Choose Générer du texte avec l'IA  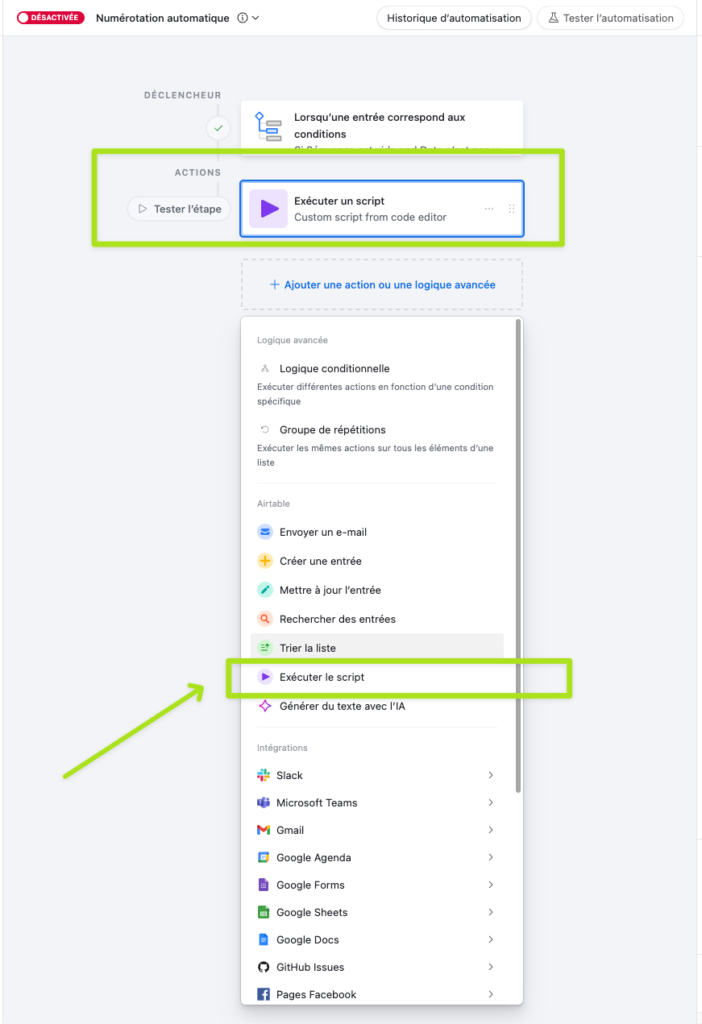click(x=342, y=706)
